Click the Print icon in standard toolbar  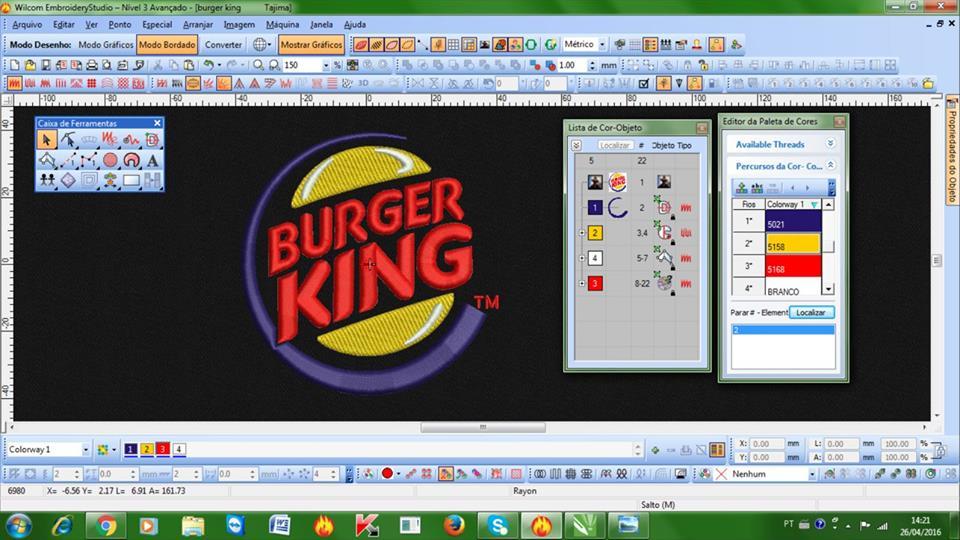click(92, 65)
